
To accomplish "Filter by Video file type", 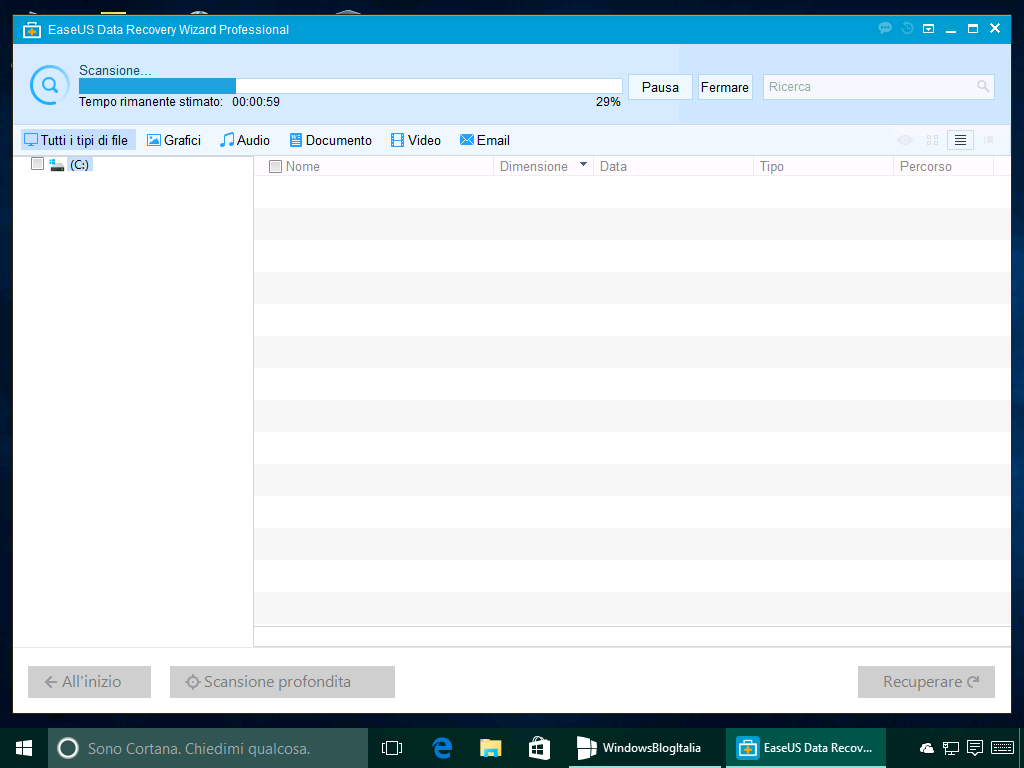I will [x=416, y=140].
